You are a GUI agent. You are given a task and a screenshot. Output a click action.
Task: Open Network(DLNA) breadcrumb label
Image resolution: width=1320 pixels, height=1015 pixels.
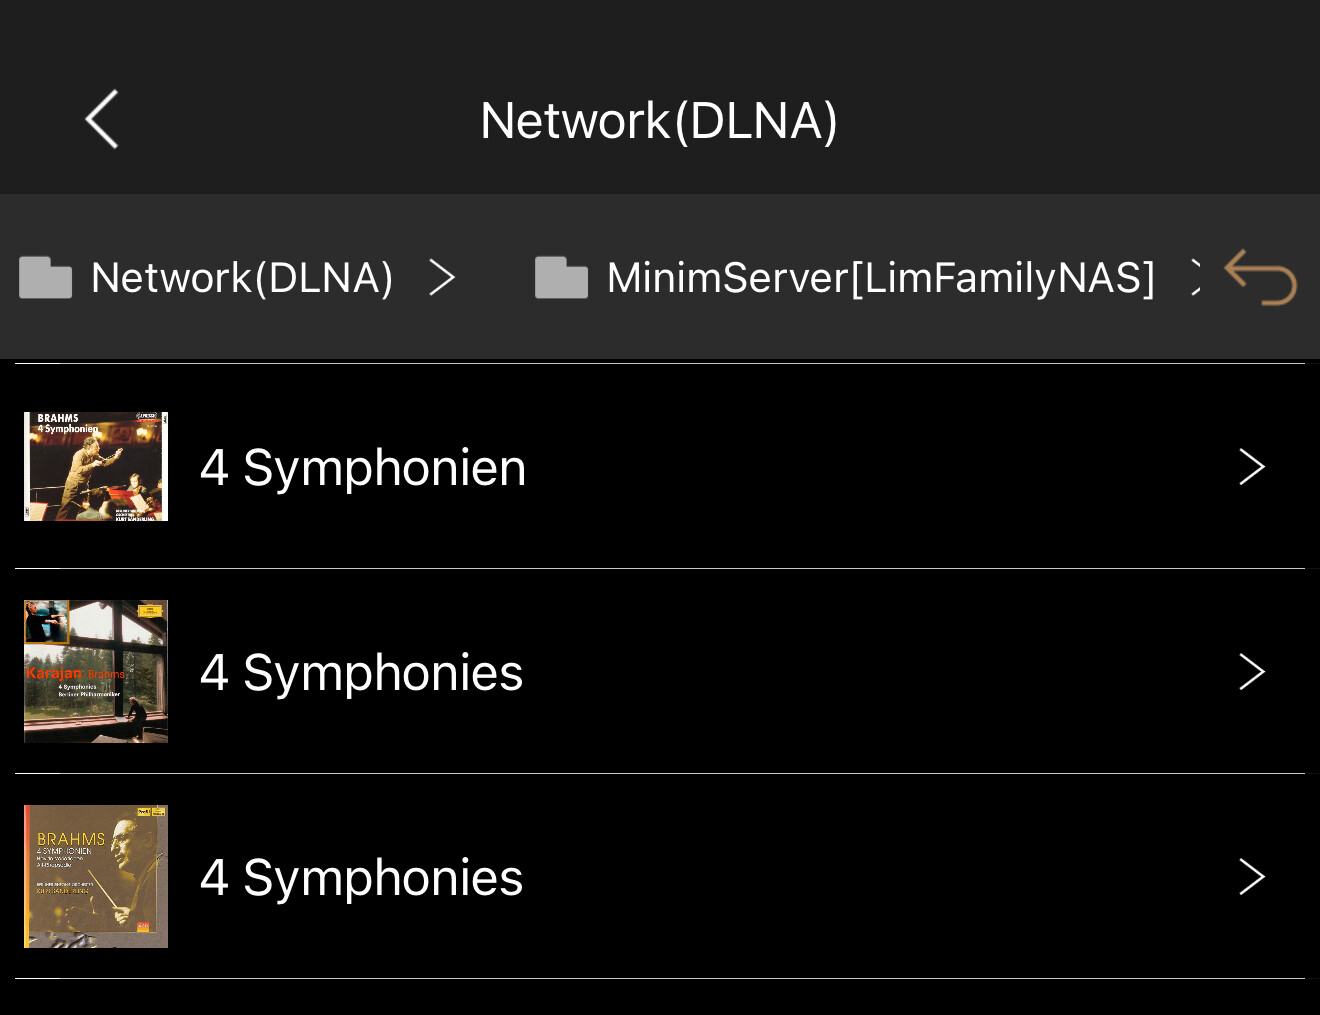pos(242,278)
